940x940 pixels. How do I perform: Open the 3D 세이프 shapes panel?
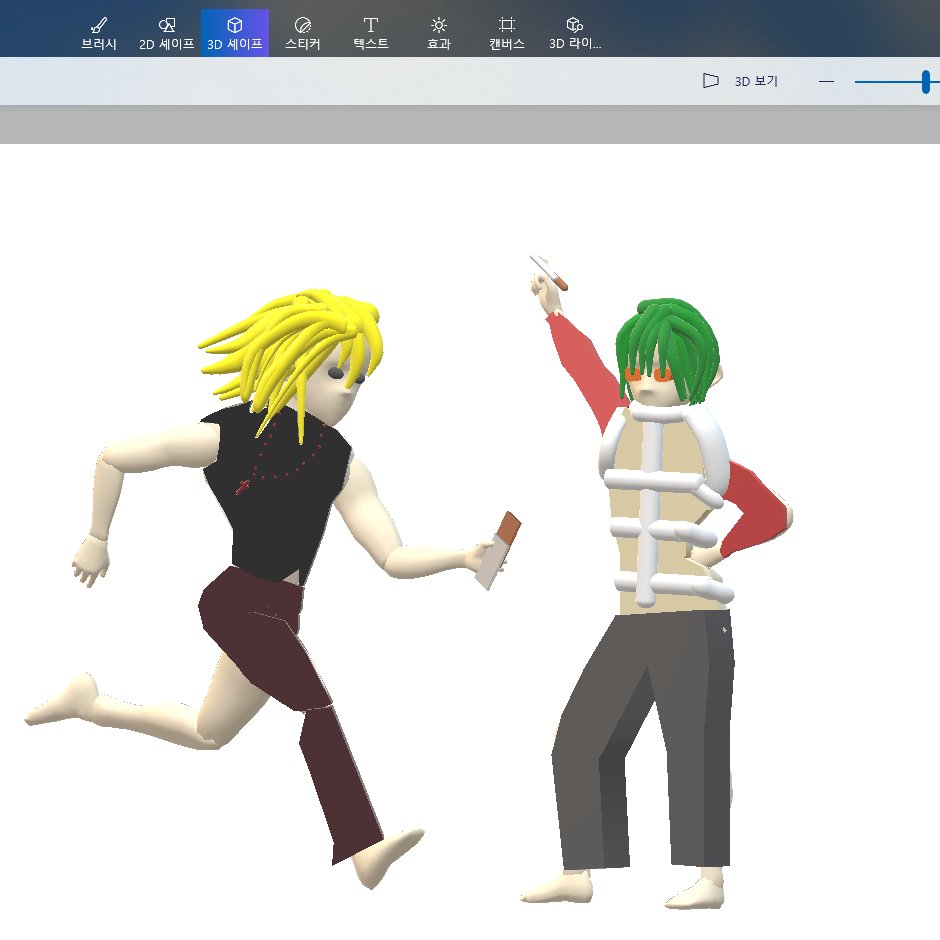[234, 31]
